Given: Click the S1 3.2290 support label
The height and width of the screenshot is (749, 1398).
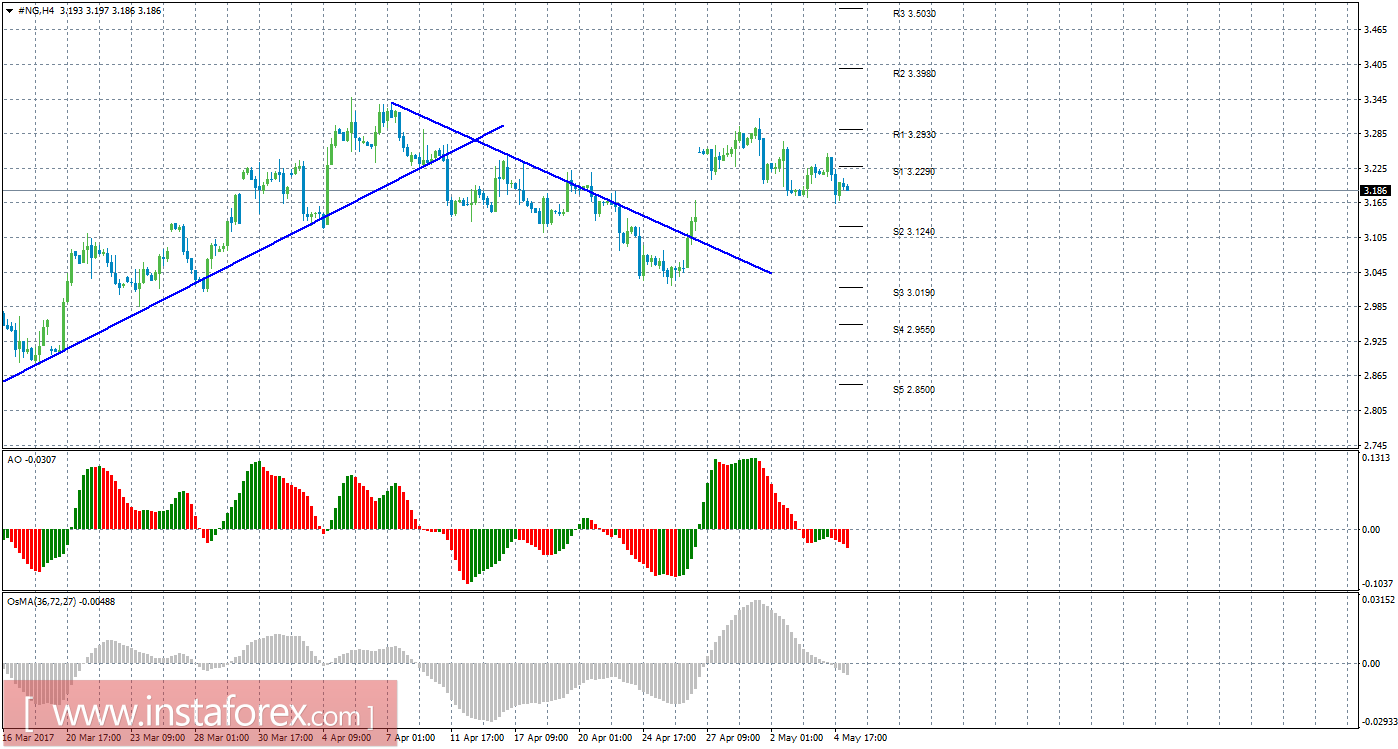Looking at the screenshot, I should (914, 172).
